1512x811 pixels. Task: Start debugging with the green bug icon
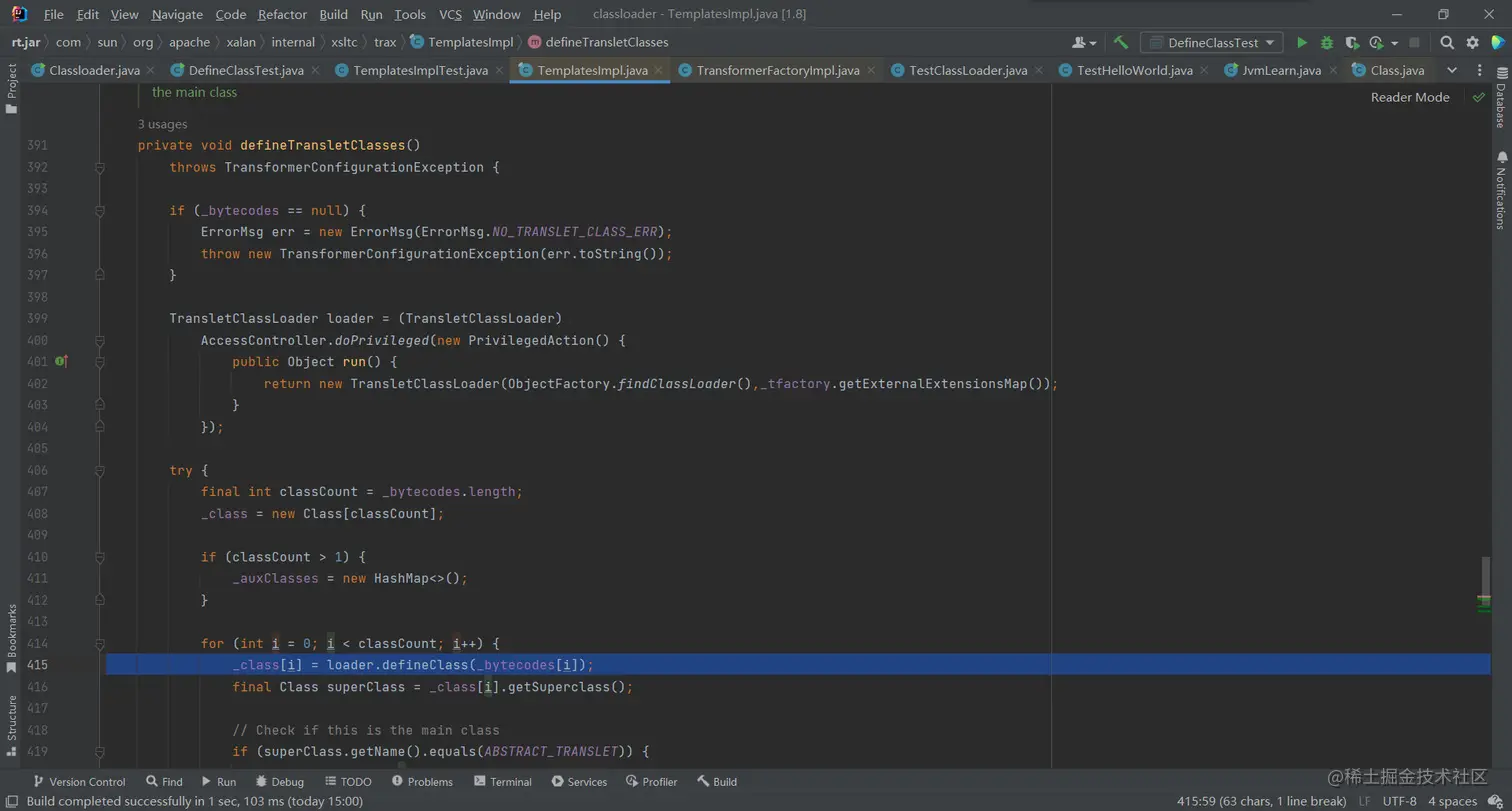click(1327, 43)
